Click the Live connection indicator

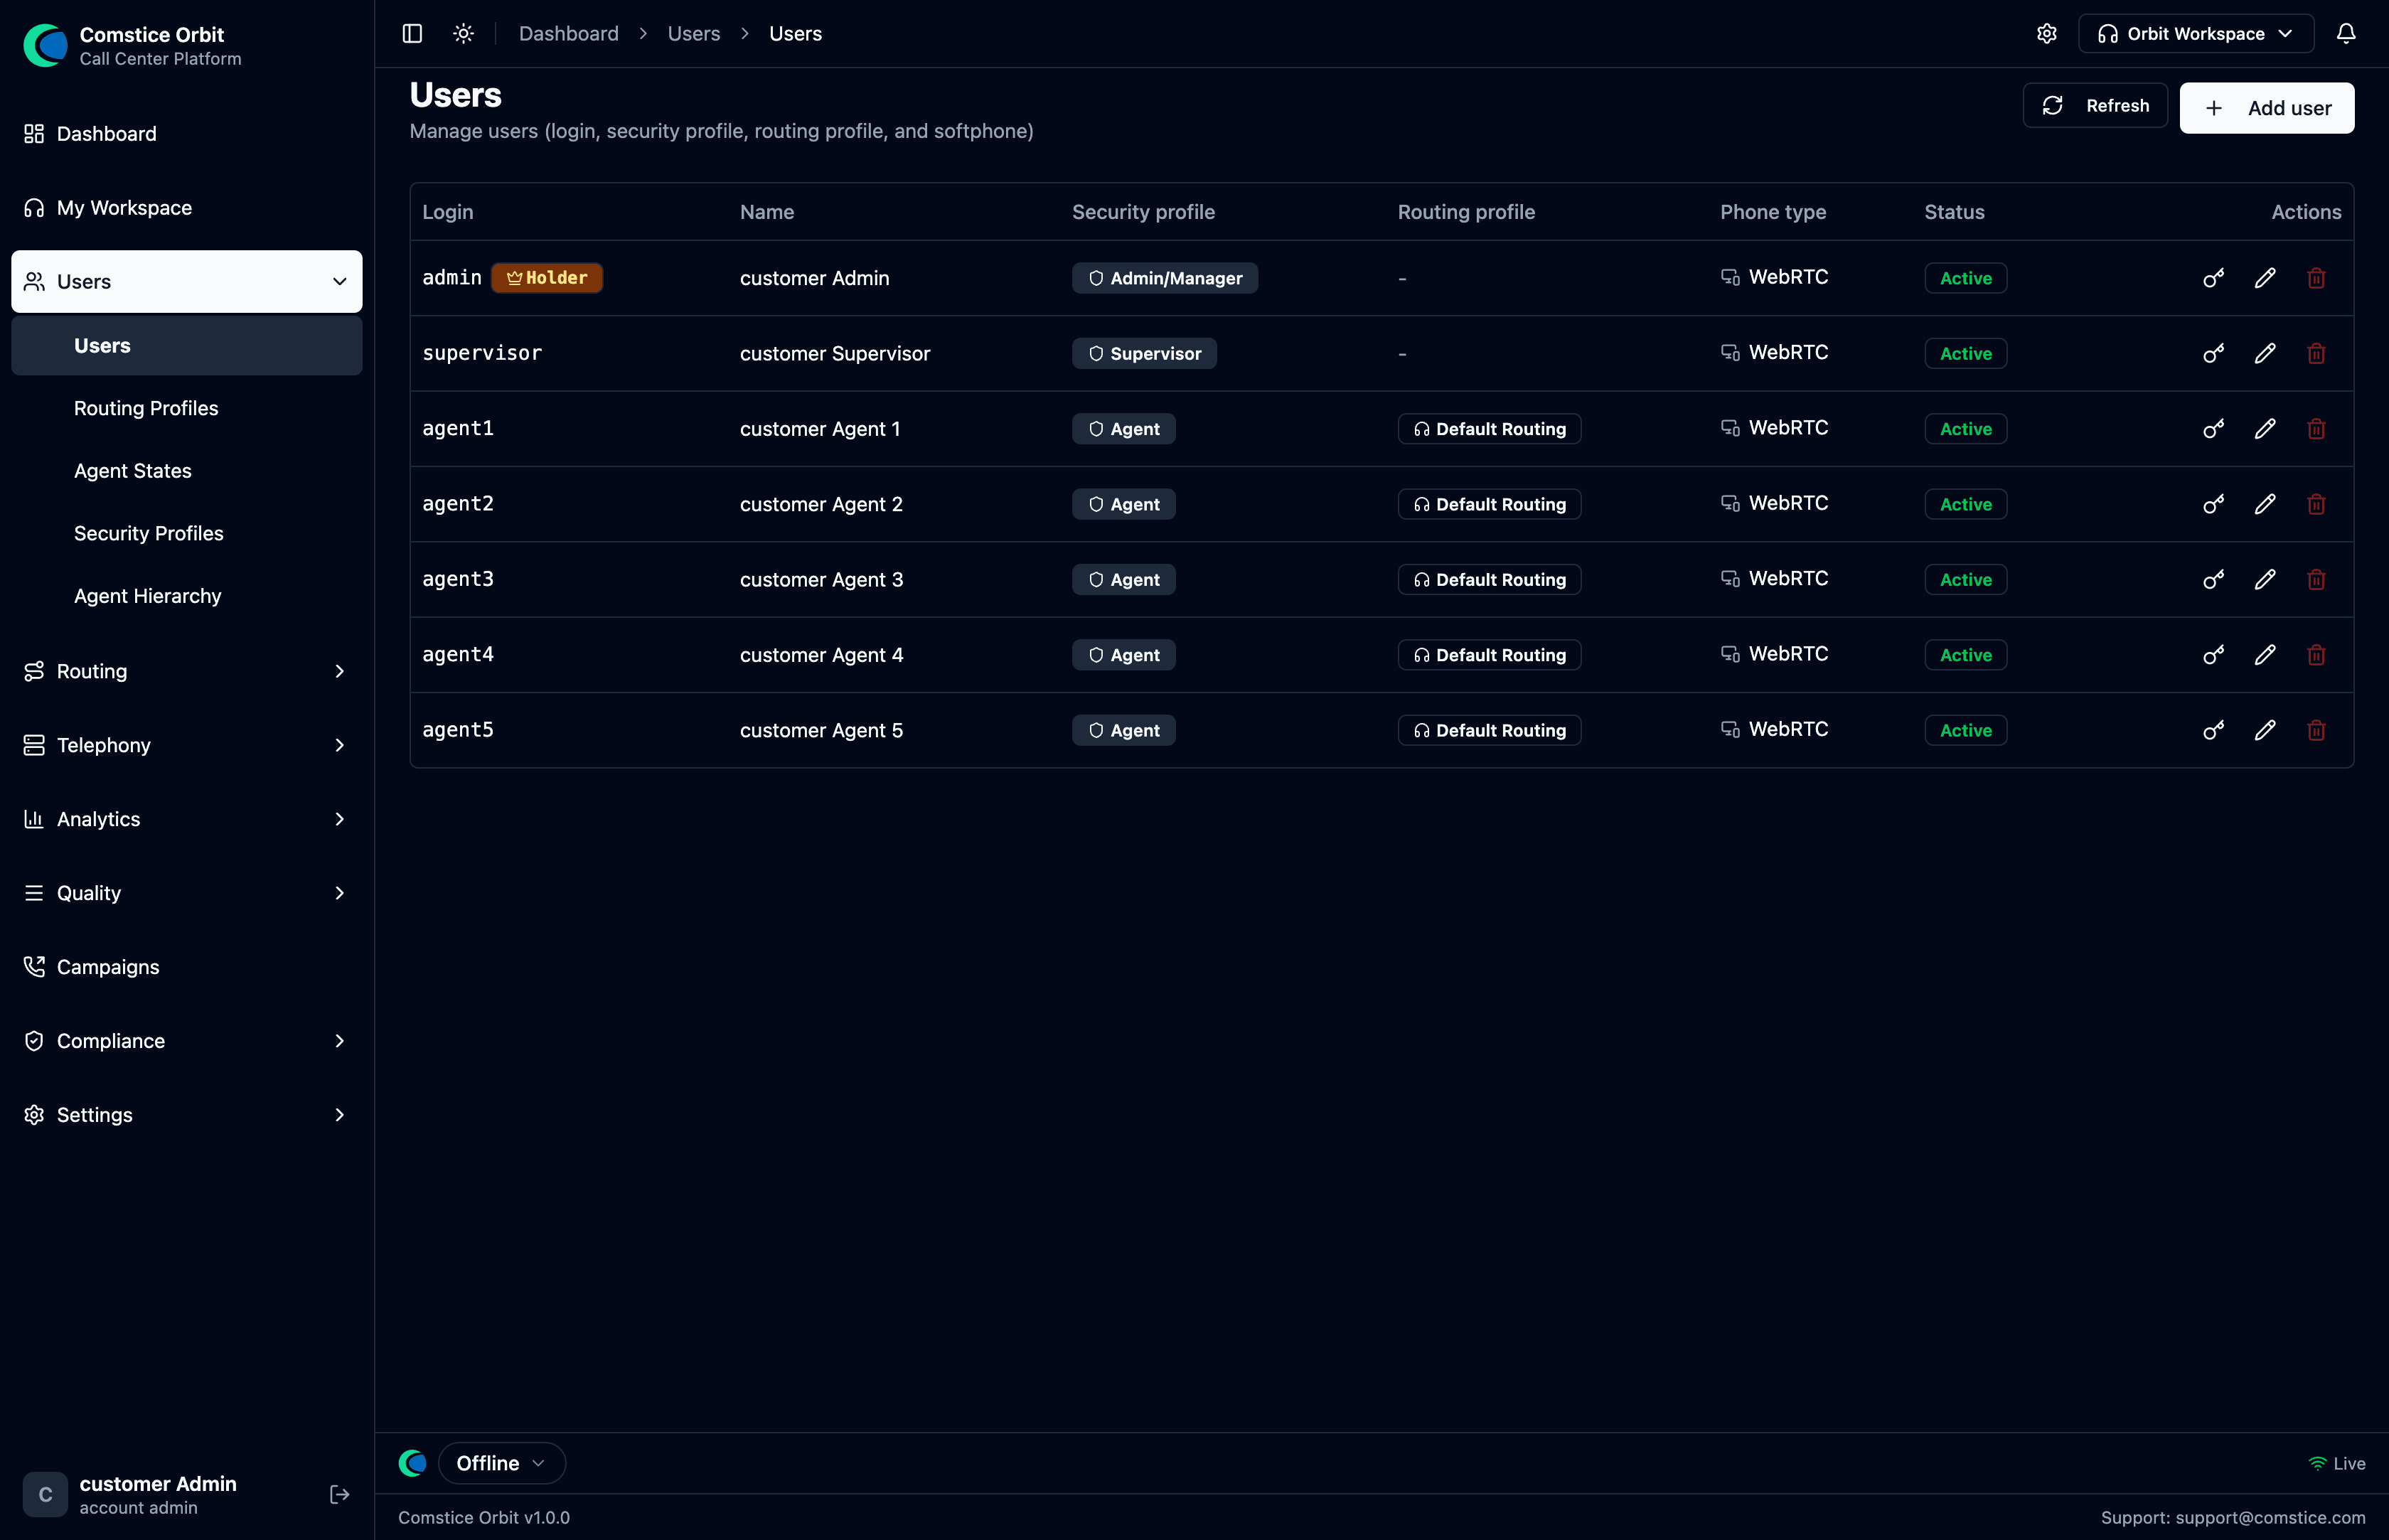2336,1463
